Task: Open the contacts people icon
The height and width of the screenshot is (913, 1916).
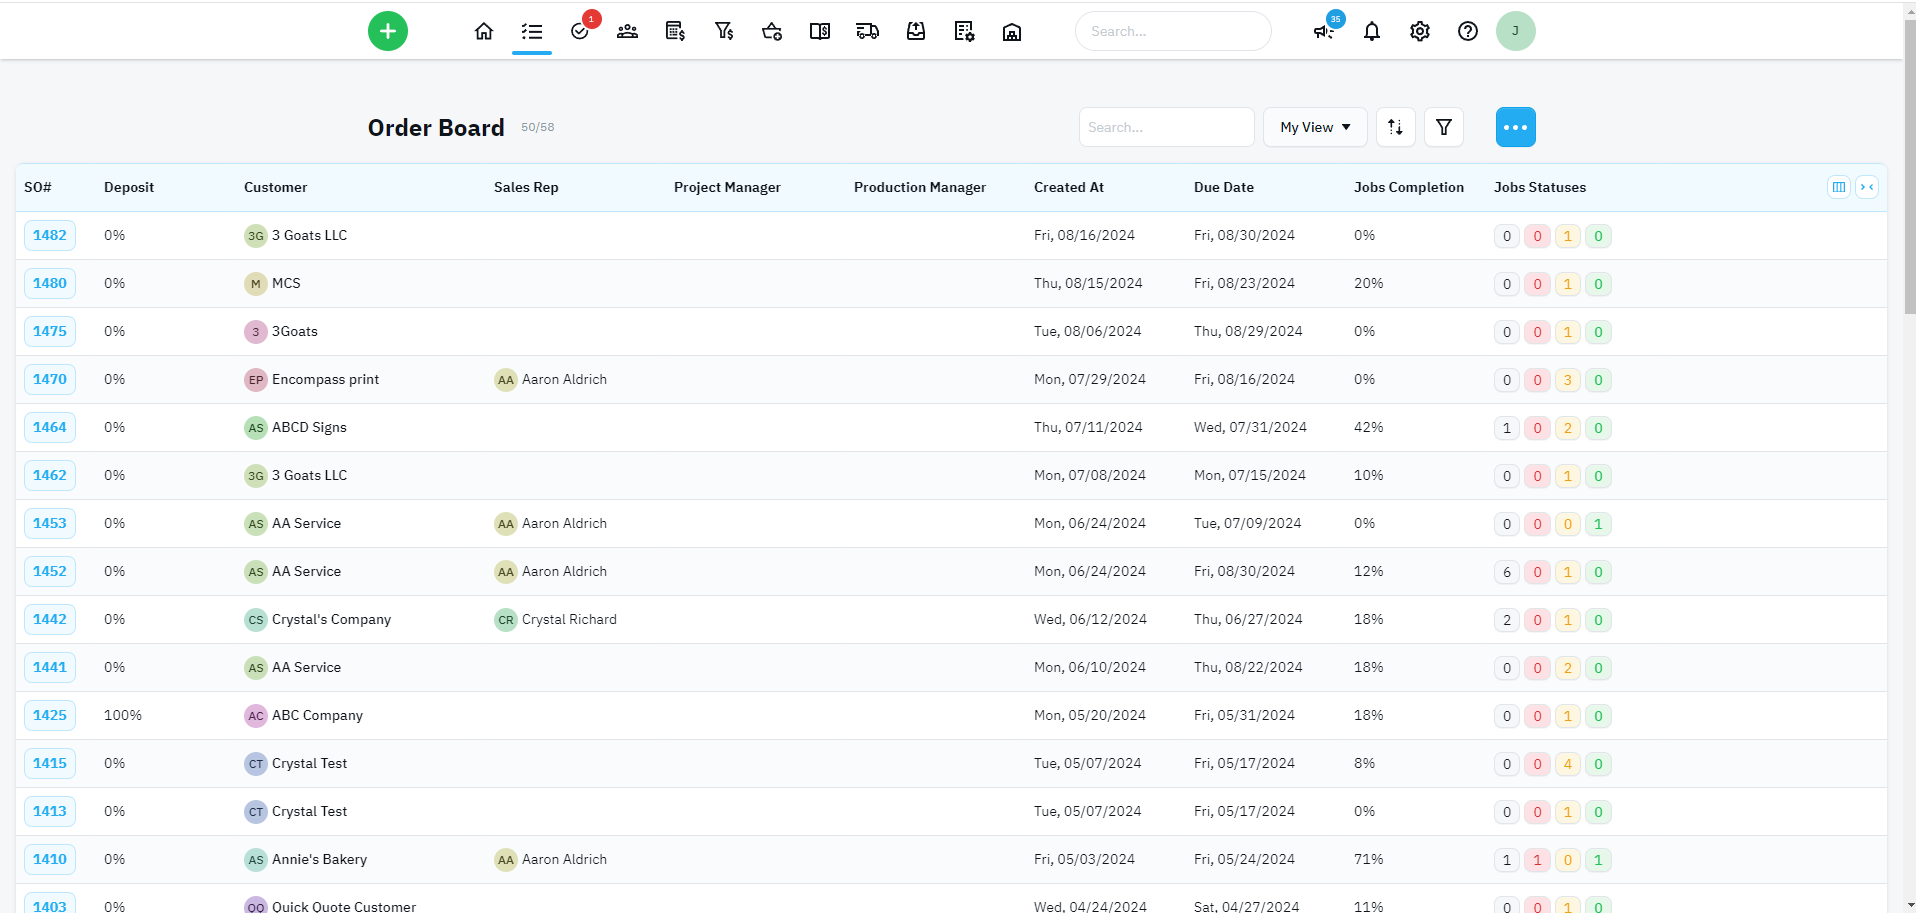Action: click(627, 31)
